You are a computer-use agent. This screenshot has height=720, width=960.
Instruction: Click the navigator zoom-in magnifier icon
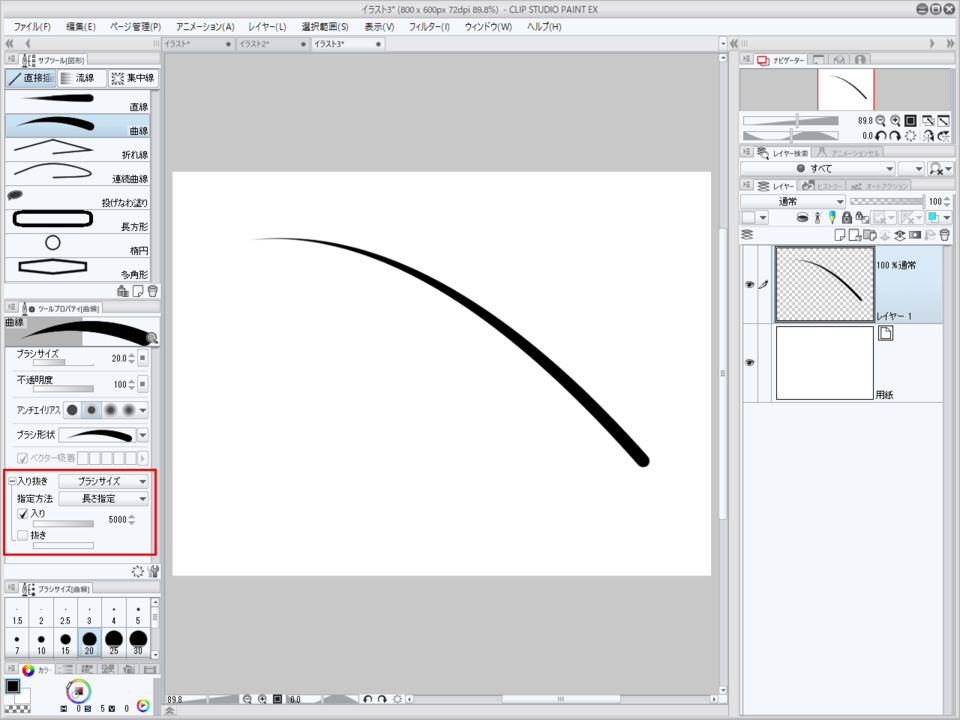895,120
